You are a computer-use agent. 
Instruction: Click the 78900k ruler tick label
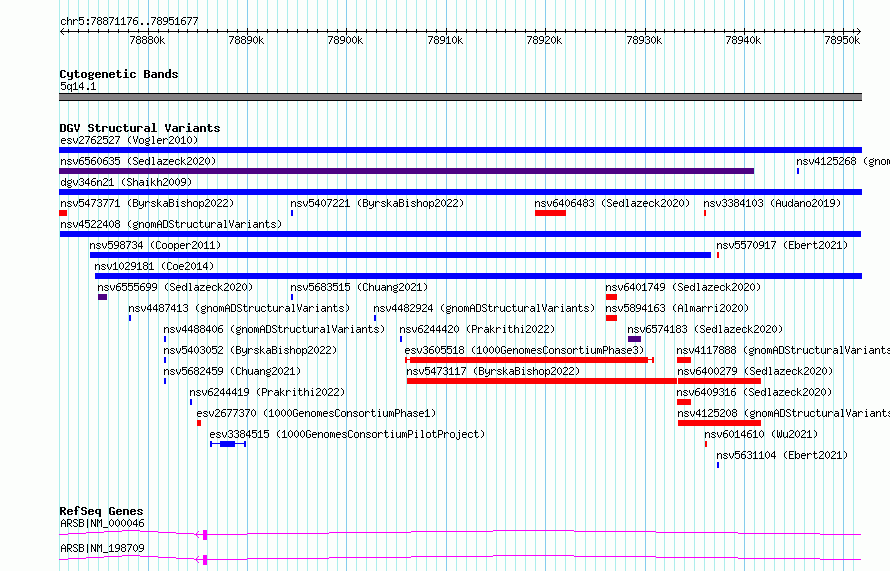[x=345, y=40]
